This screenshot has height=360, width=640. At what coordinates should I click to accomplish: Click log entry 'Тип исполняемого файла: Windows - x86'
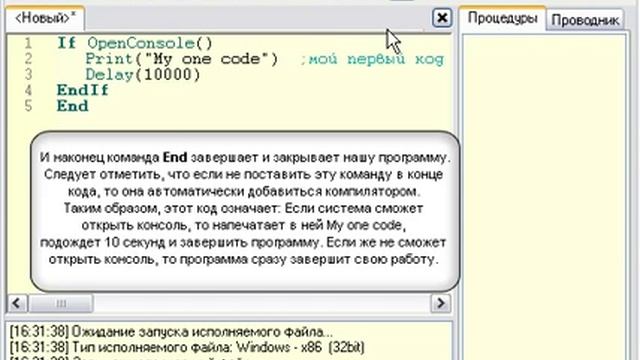[x=187, y=347]
